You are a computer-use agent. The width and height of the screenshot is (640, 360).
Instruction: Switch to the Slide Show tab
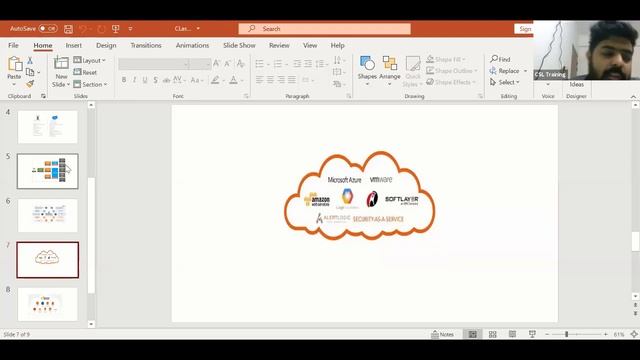pos(239,45)
